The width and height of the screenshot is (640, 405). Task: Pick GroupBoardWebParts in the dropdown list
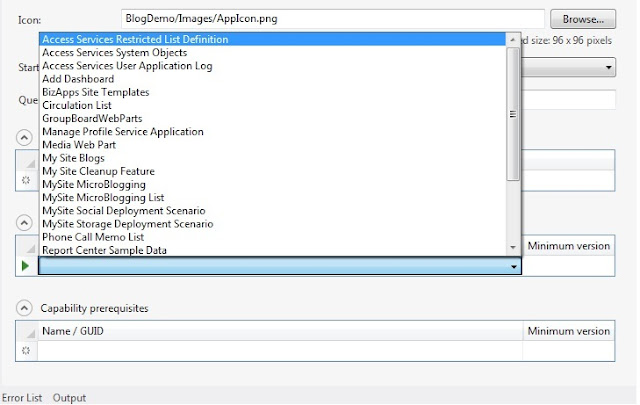[x=273, y=118]
